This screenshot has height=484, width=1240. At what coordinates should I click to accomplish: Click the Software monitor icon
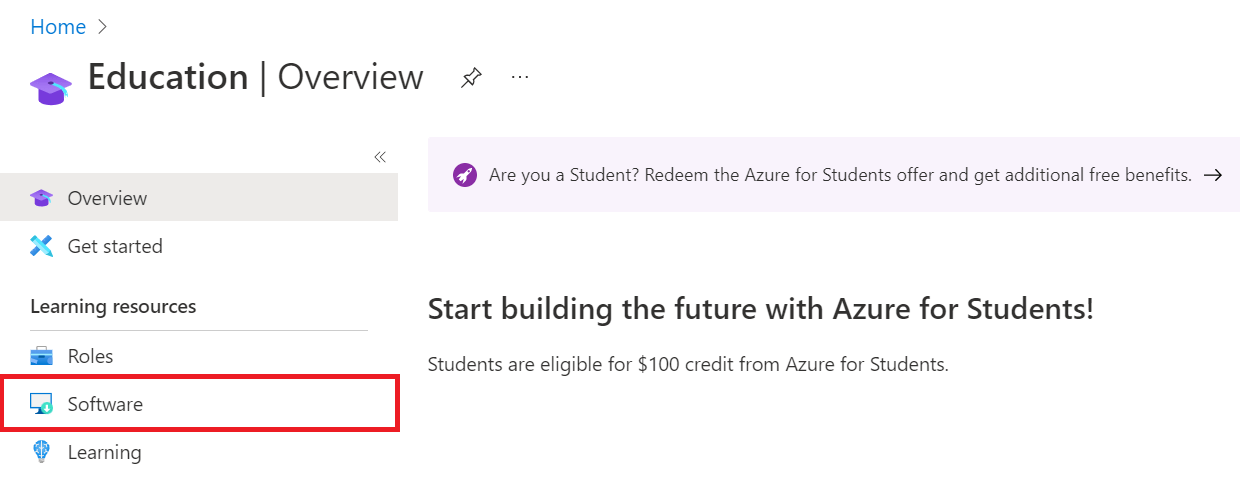(x=41, y=404)
